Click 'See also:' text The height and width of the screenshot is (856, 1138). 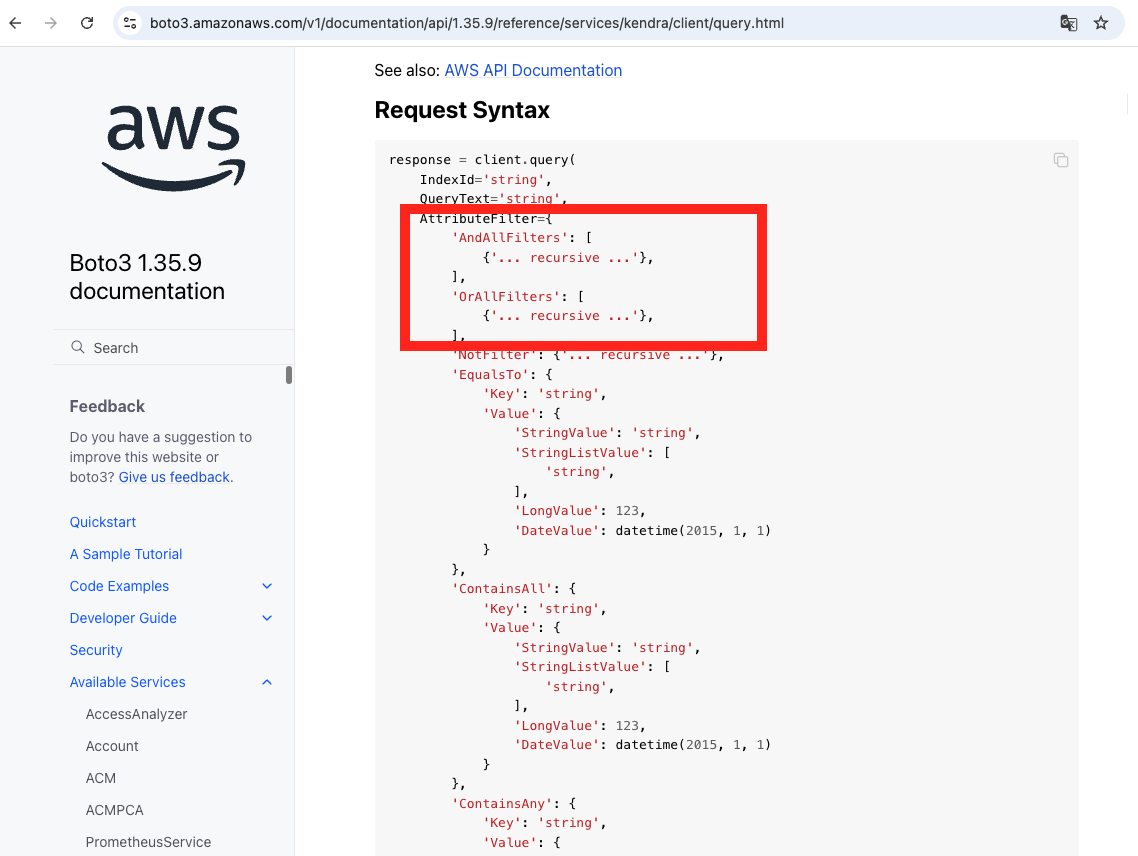407,70
